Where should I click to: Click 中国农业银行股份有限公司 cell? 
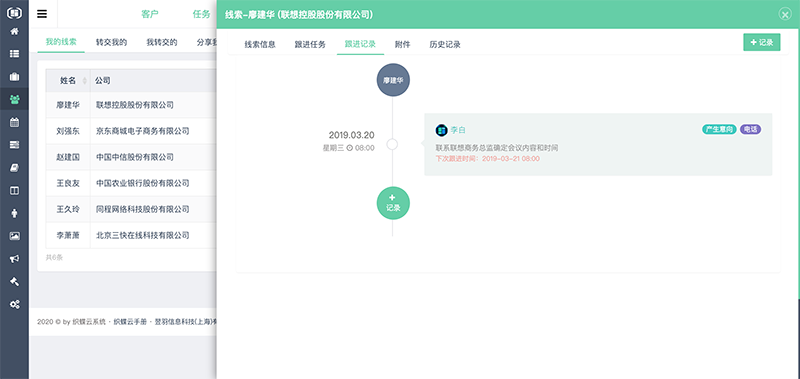point(143,183)
